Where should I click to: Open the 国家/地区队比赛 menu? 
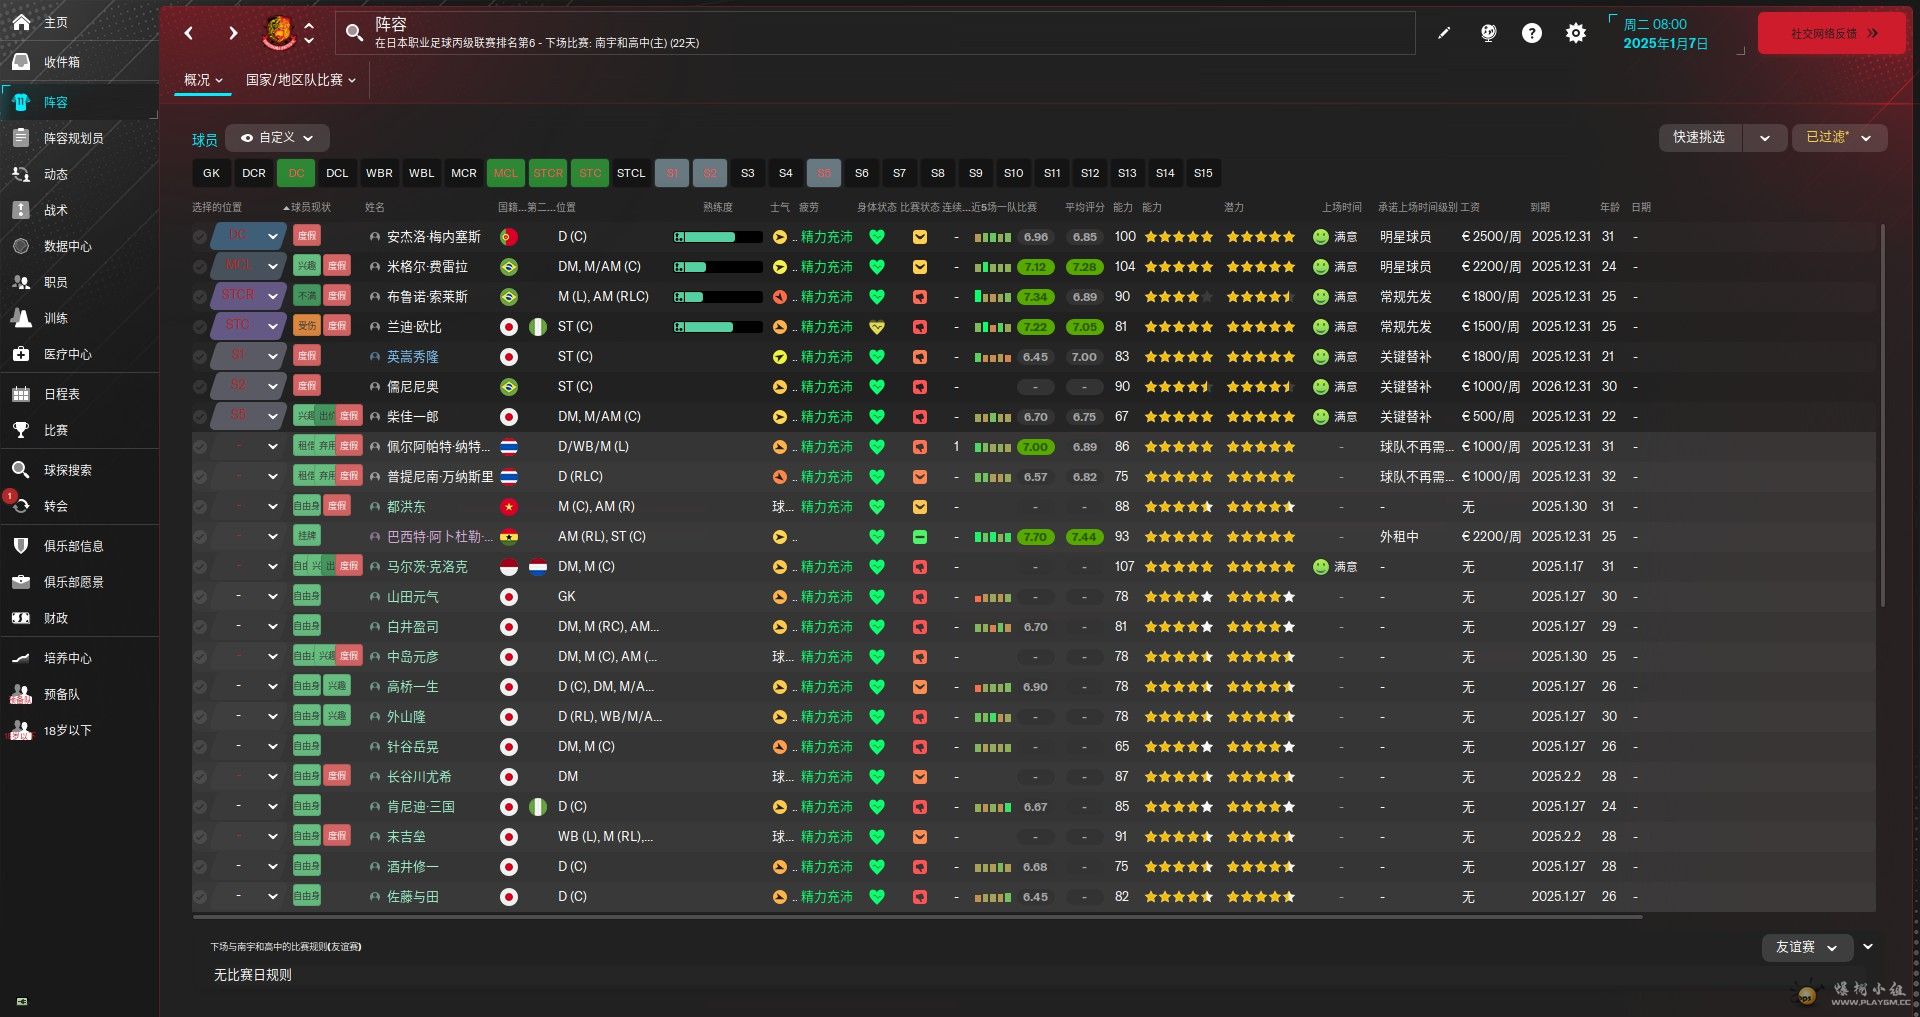tap(300, 80)
